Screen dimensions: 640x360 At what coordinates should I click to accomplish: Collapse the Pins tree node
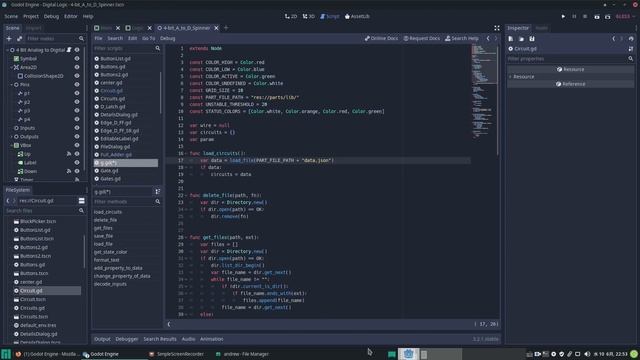click(11, 84)
